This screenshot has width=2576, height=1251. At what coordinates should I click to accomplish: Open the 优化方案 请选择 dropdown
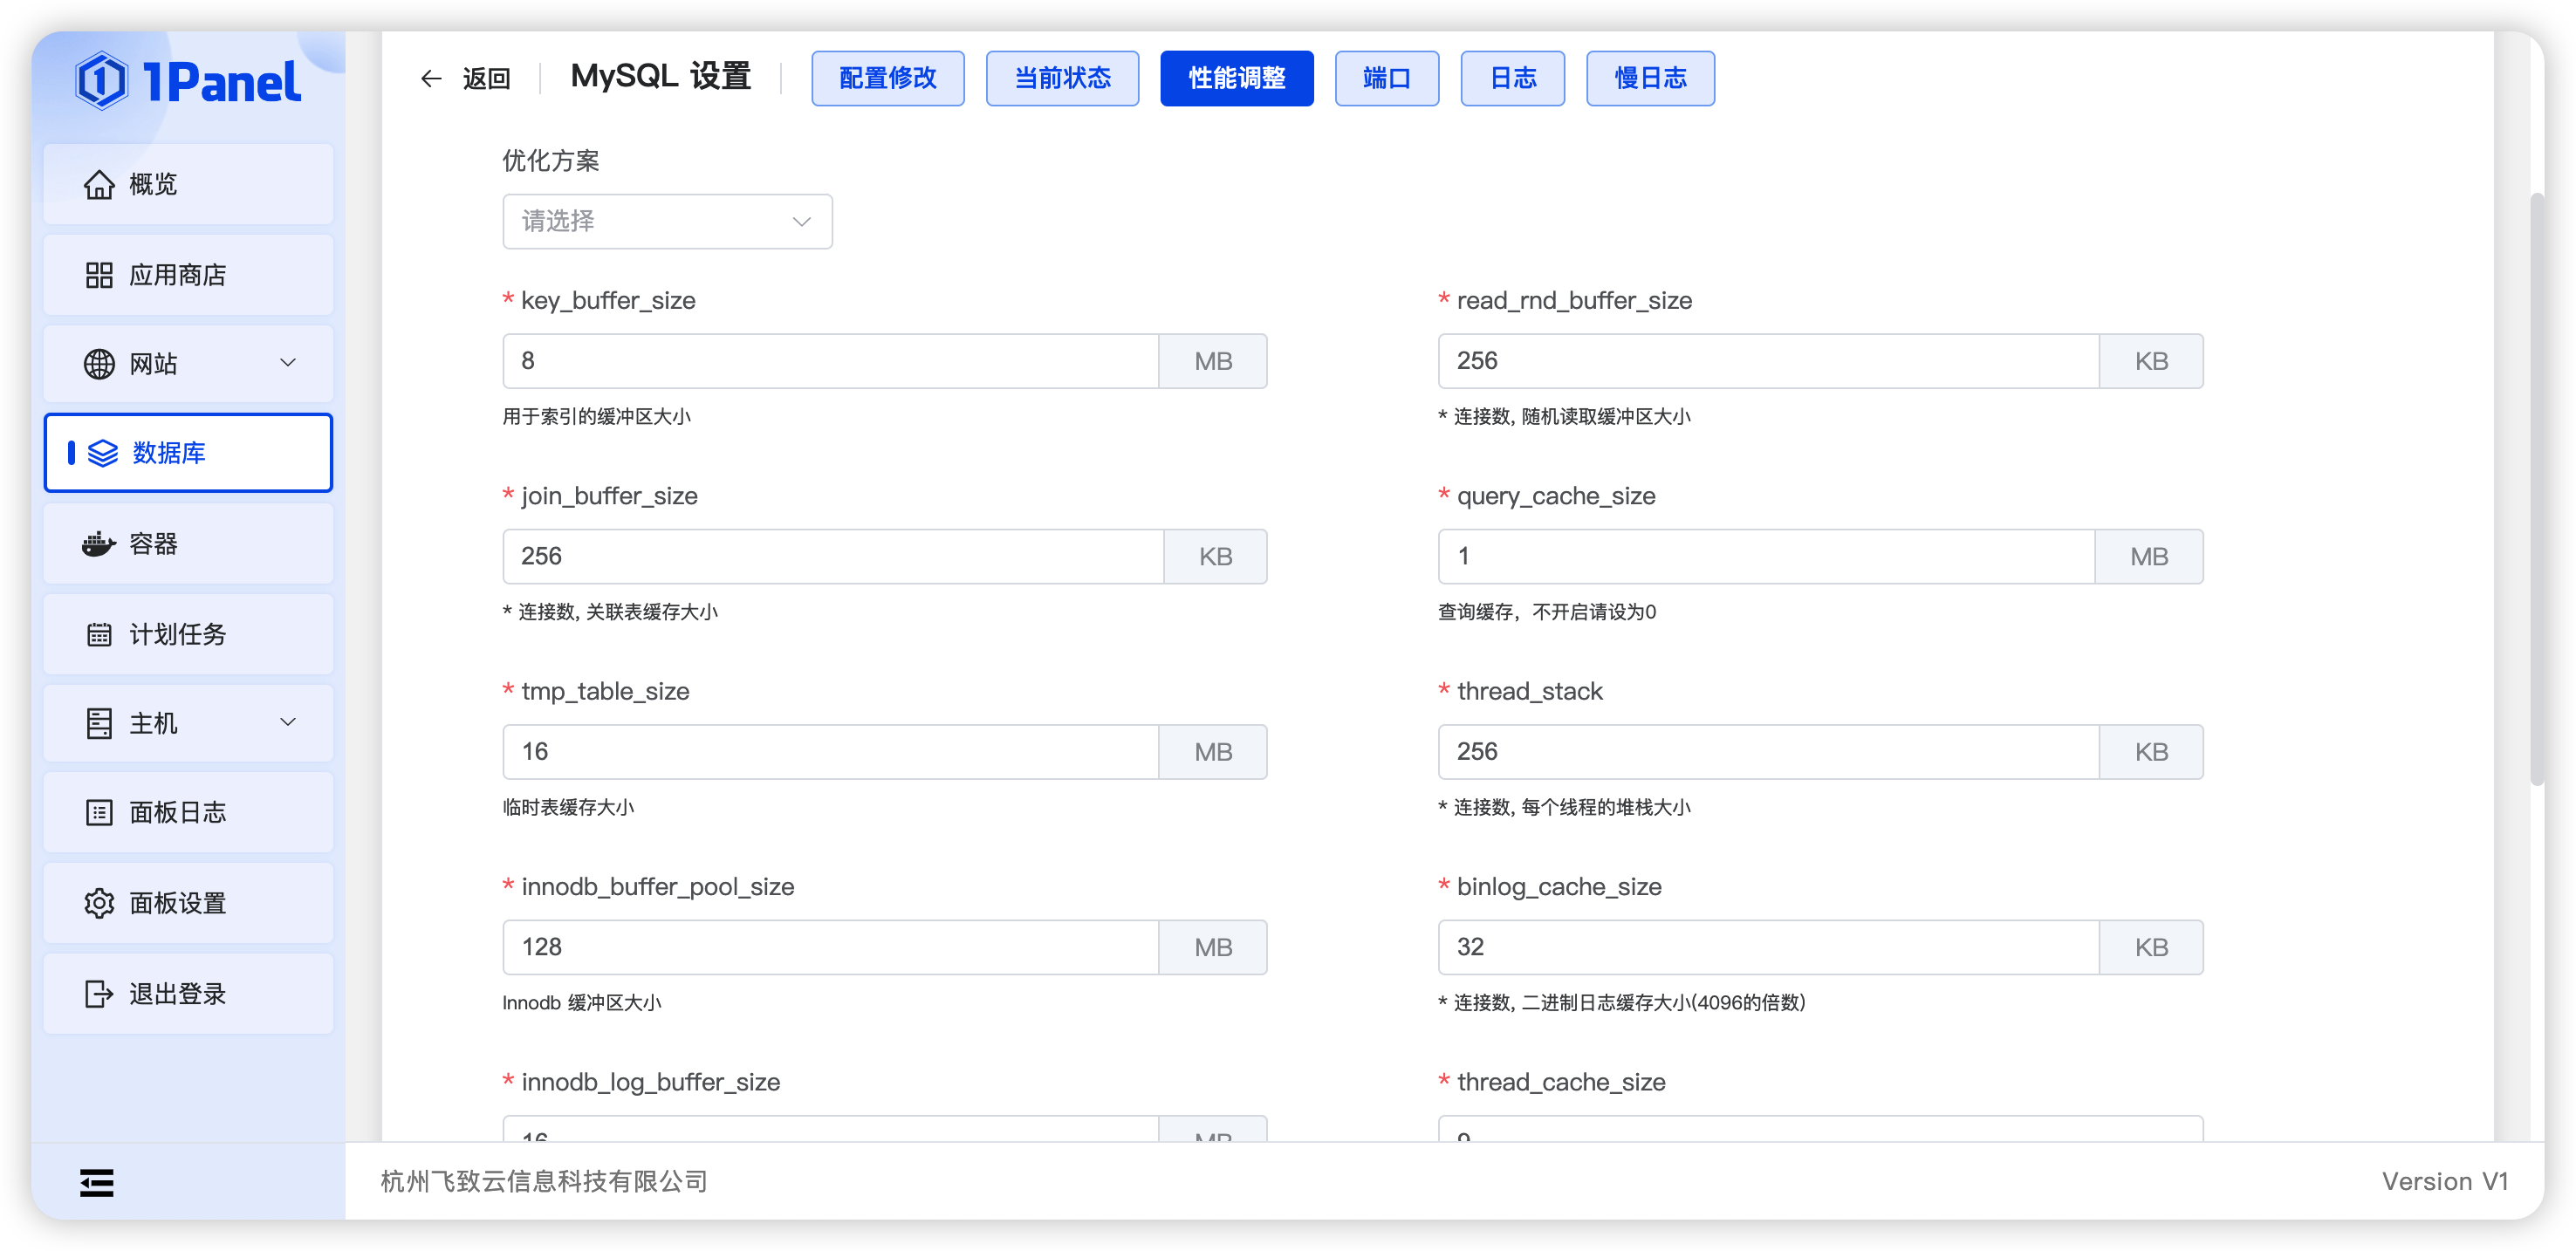click(667, 221)
